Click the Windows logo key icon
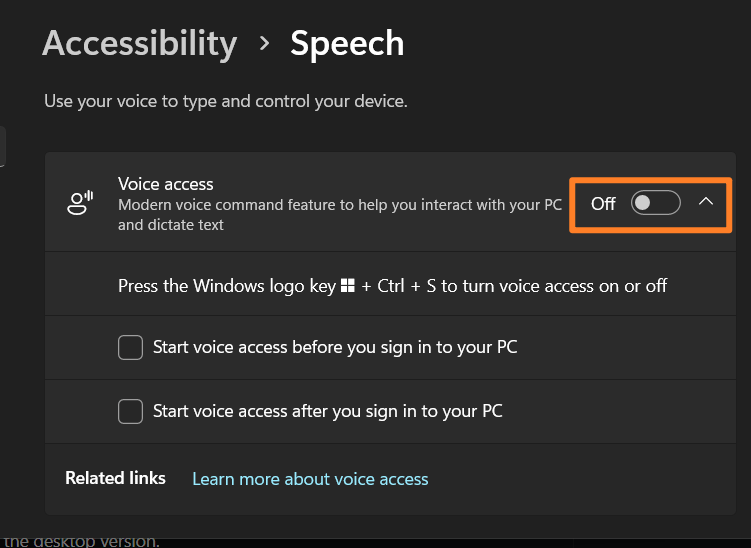 pos(348,285)
